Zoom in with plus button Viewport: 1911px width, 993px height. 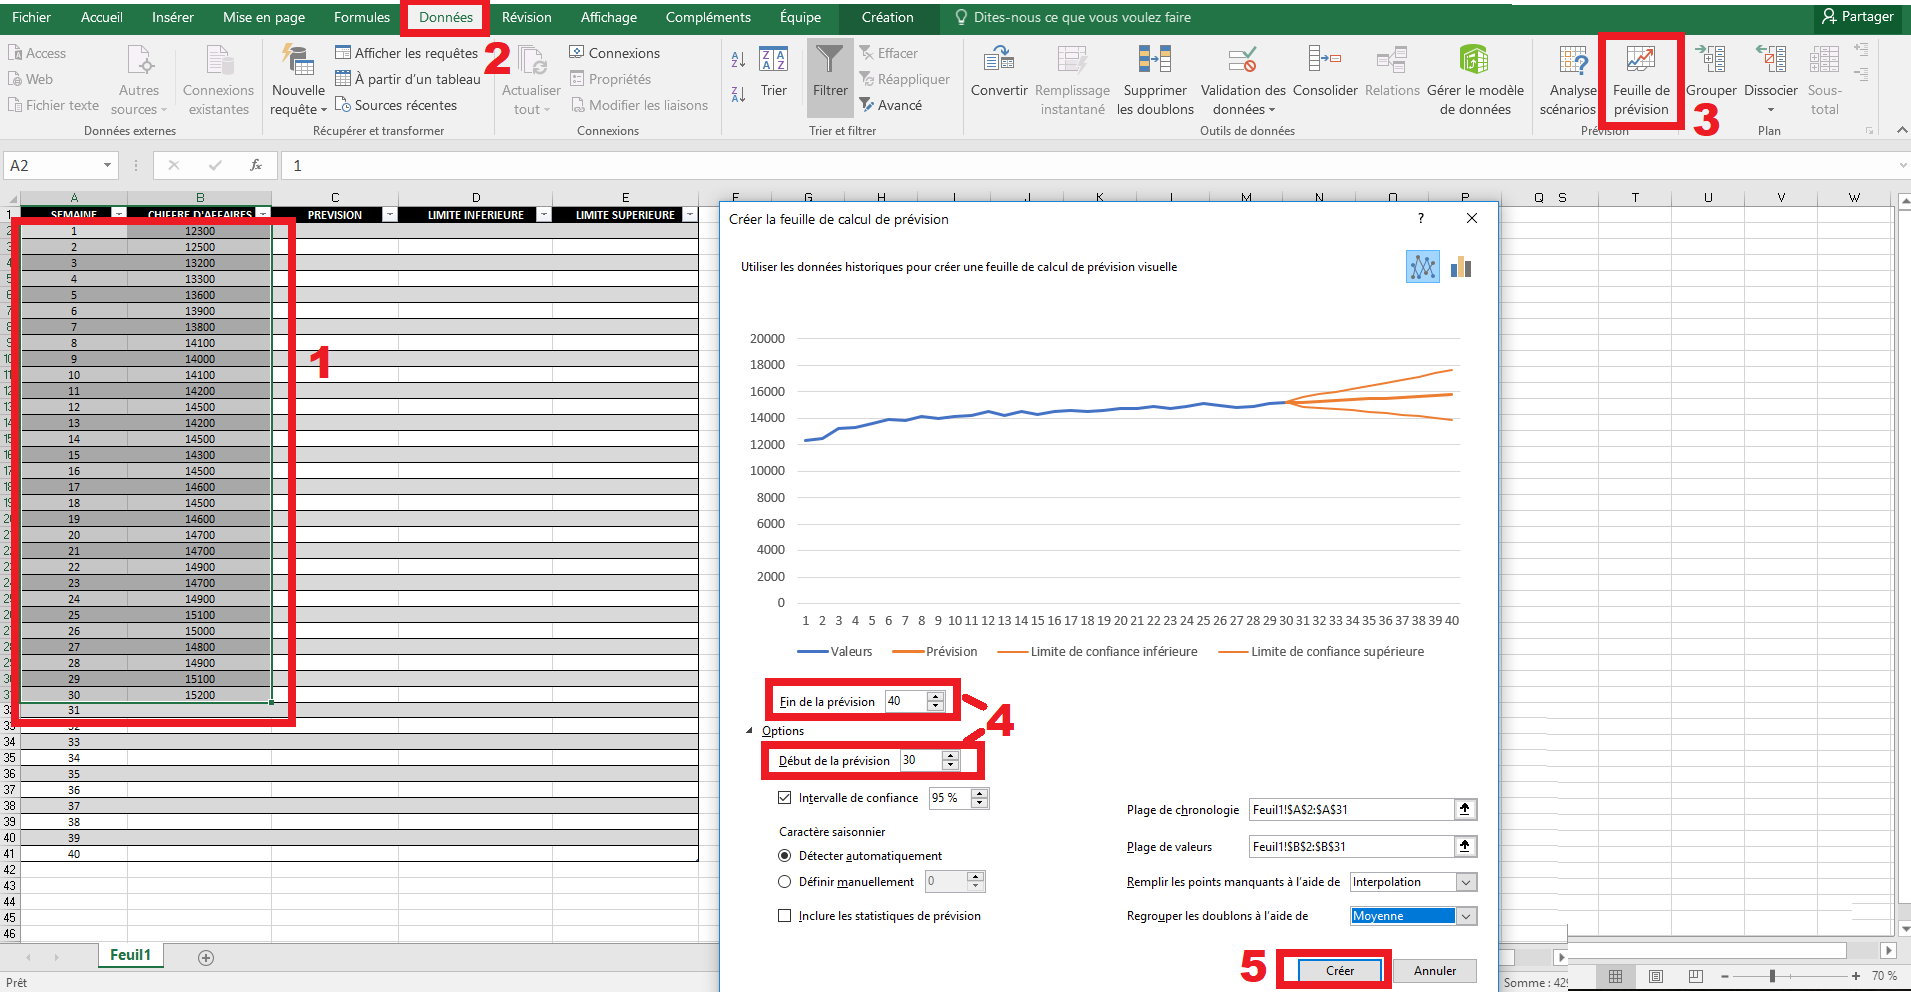[1856, 976]
